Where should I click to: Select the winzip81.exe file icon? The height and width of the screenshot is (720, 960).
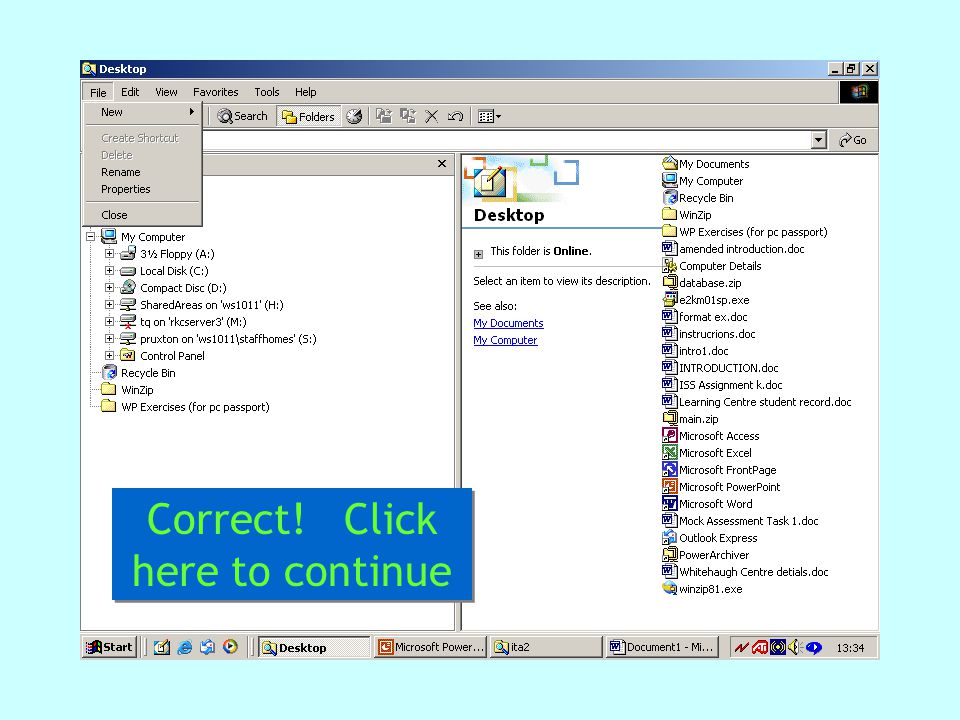point(670,588)
